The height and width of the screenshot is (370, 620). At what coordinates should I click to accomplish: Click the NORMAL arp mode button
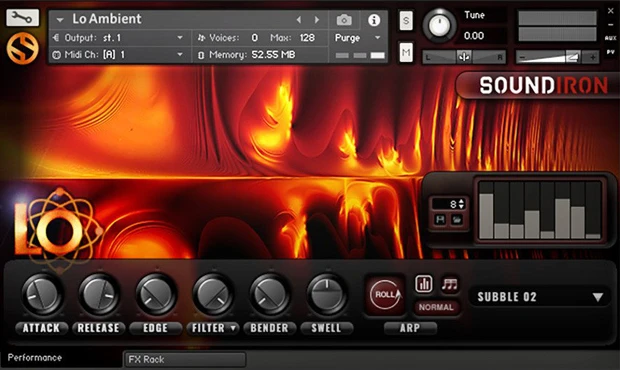[436, 307]
